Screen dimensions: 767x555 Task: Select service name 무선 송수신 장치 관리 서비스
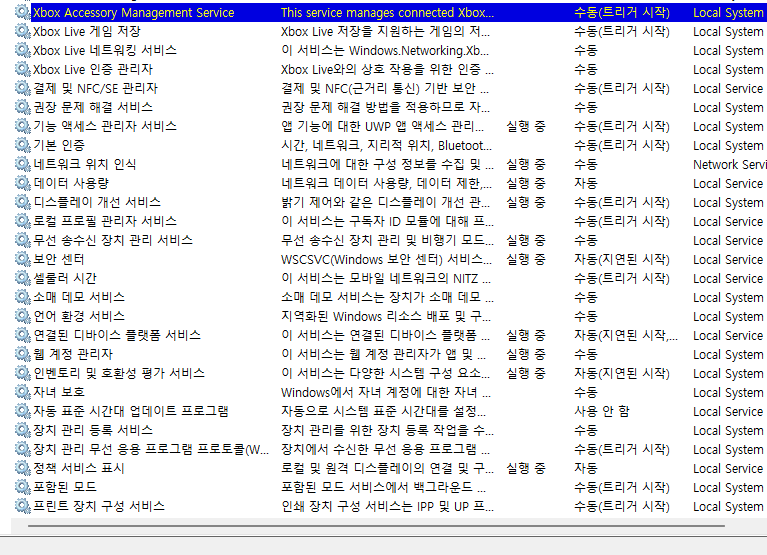click(x=113, y=240)
